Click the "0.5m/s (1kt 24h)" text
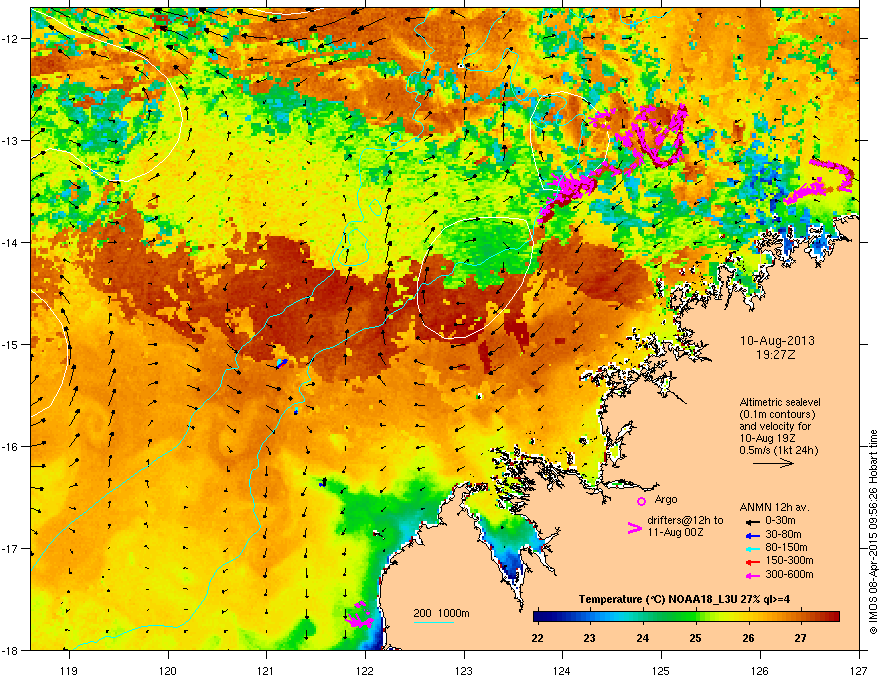The width and height of the screenshot is (880, 680). point(778,451)
